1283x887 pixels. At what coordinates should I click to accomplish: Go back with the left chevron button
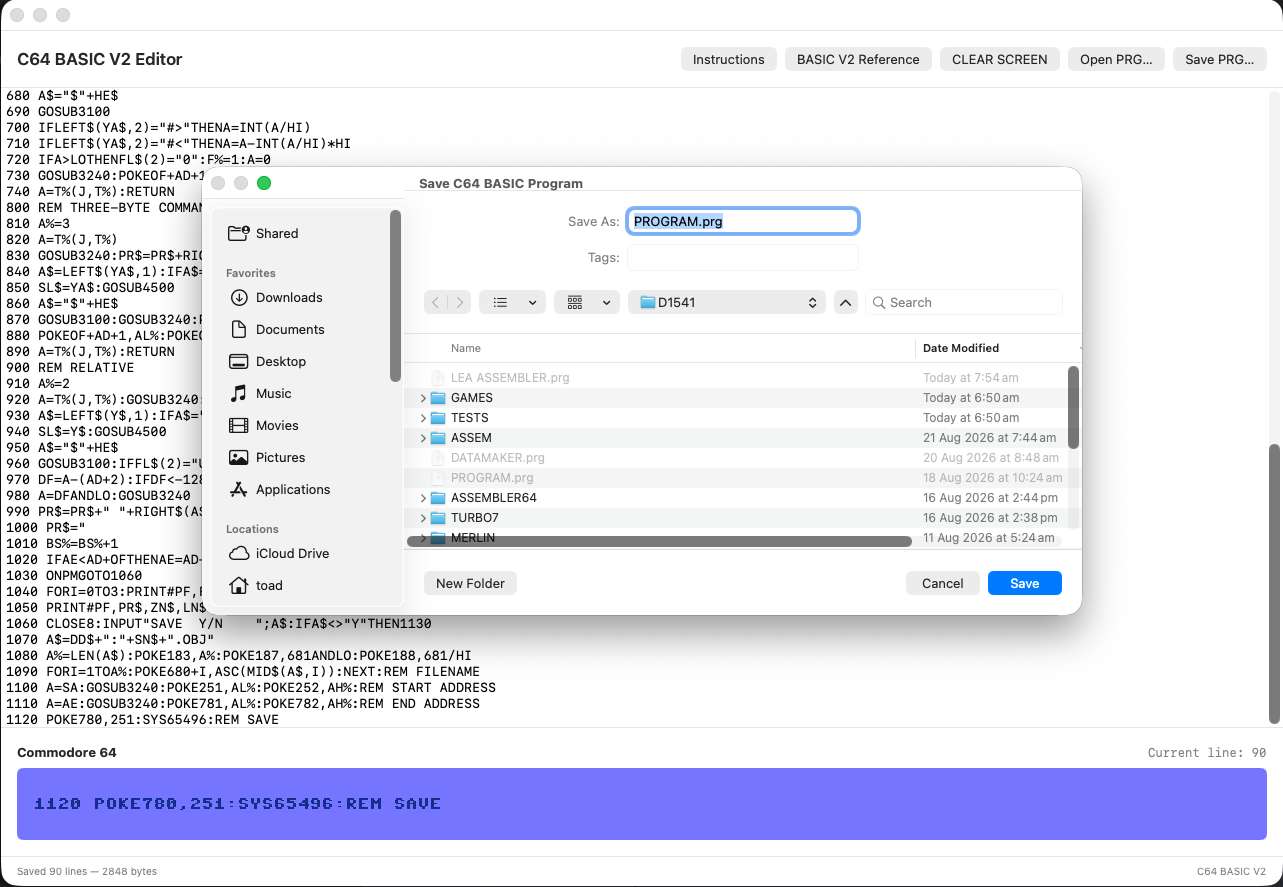[x=435, y=302]
